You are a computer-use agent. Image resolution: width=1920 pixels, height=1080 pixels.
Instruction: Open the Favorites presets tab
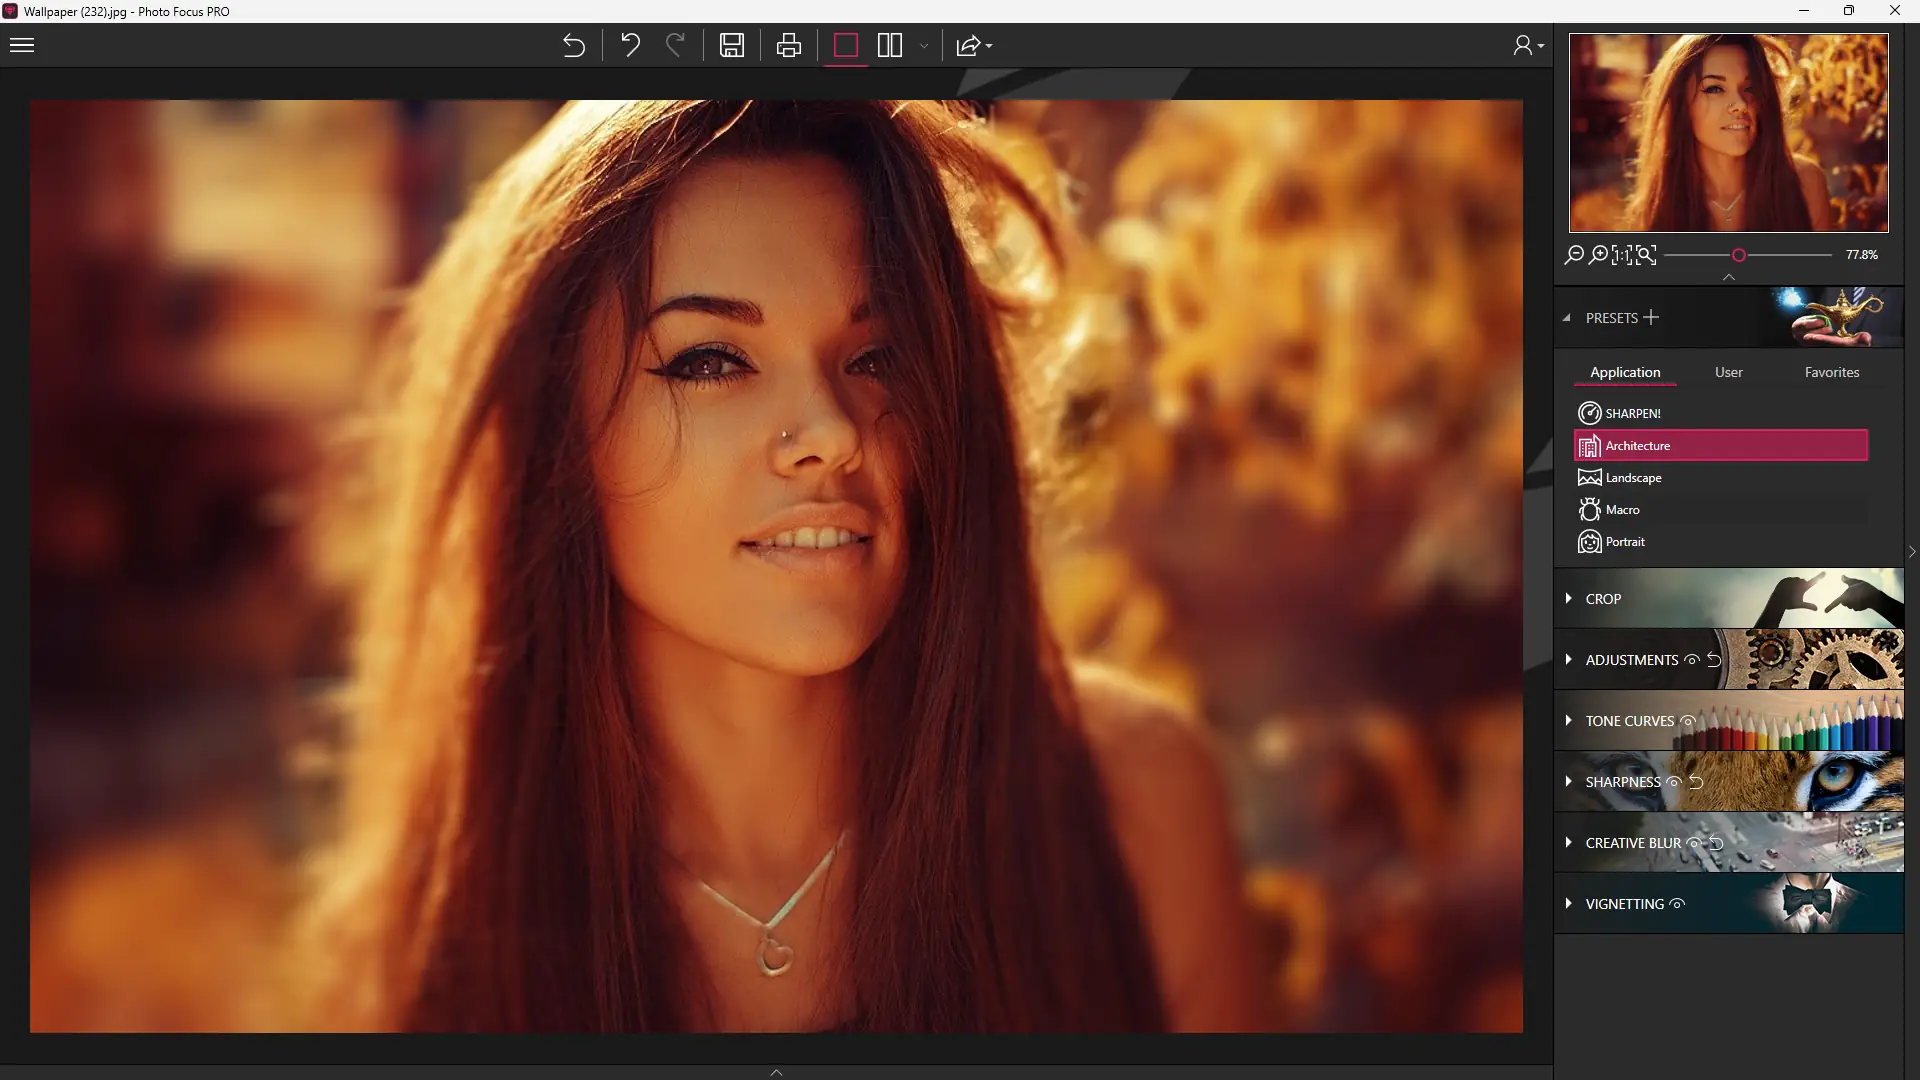[x=1831, y=372]
